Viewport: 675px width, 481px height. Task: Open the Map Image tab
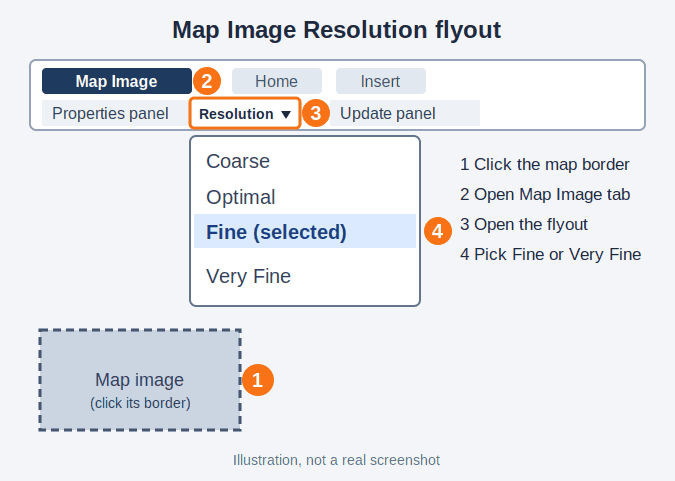(117, 81)
